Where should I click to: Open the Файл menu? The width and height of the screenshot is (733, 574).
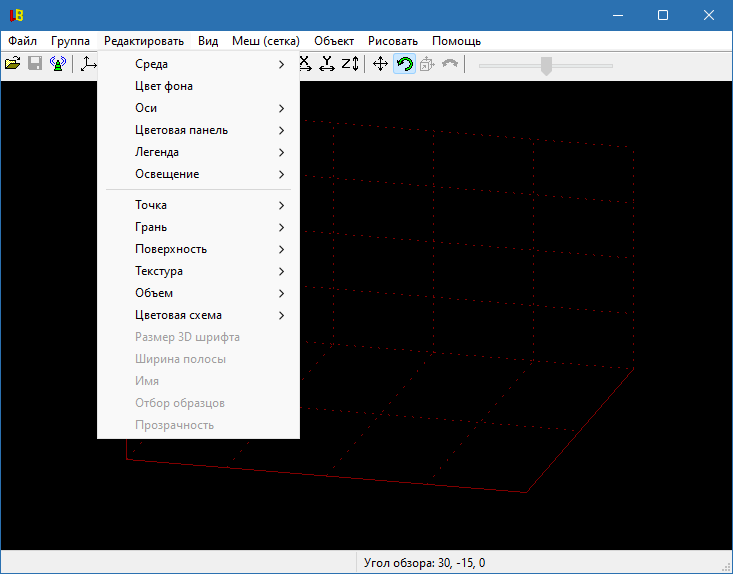22,41
